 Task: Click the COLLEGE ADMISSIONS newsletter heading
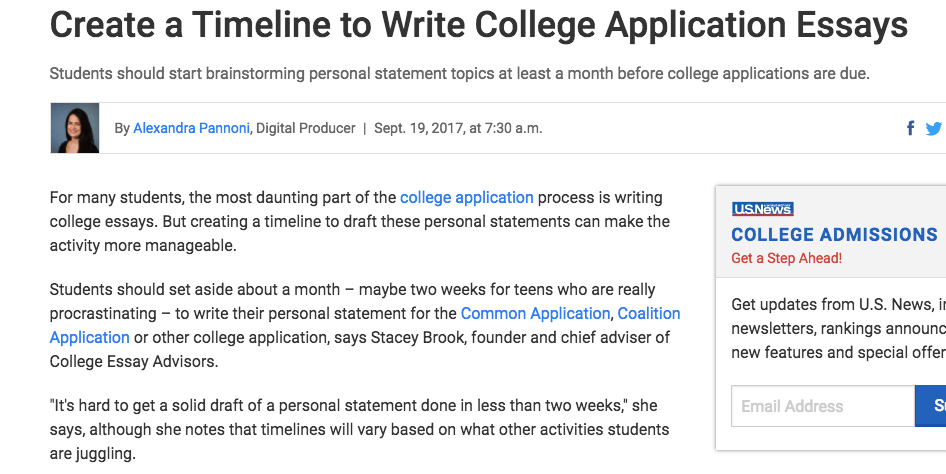[834, 235]
